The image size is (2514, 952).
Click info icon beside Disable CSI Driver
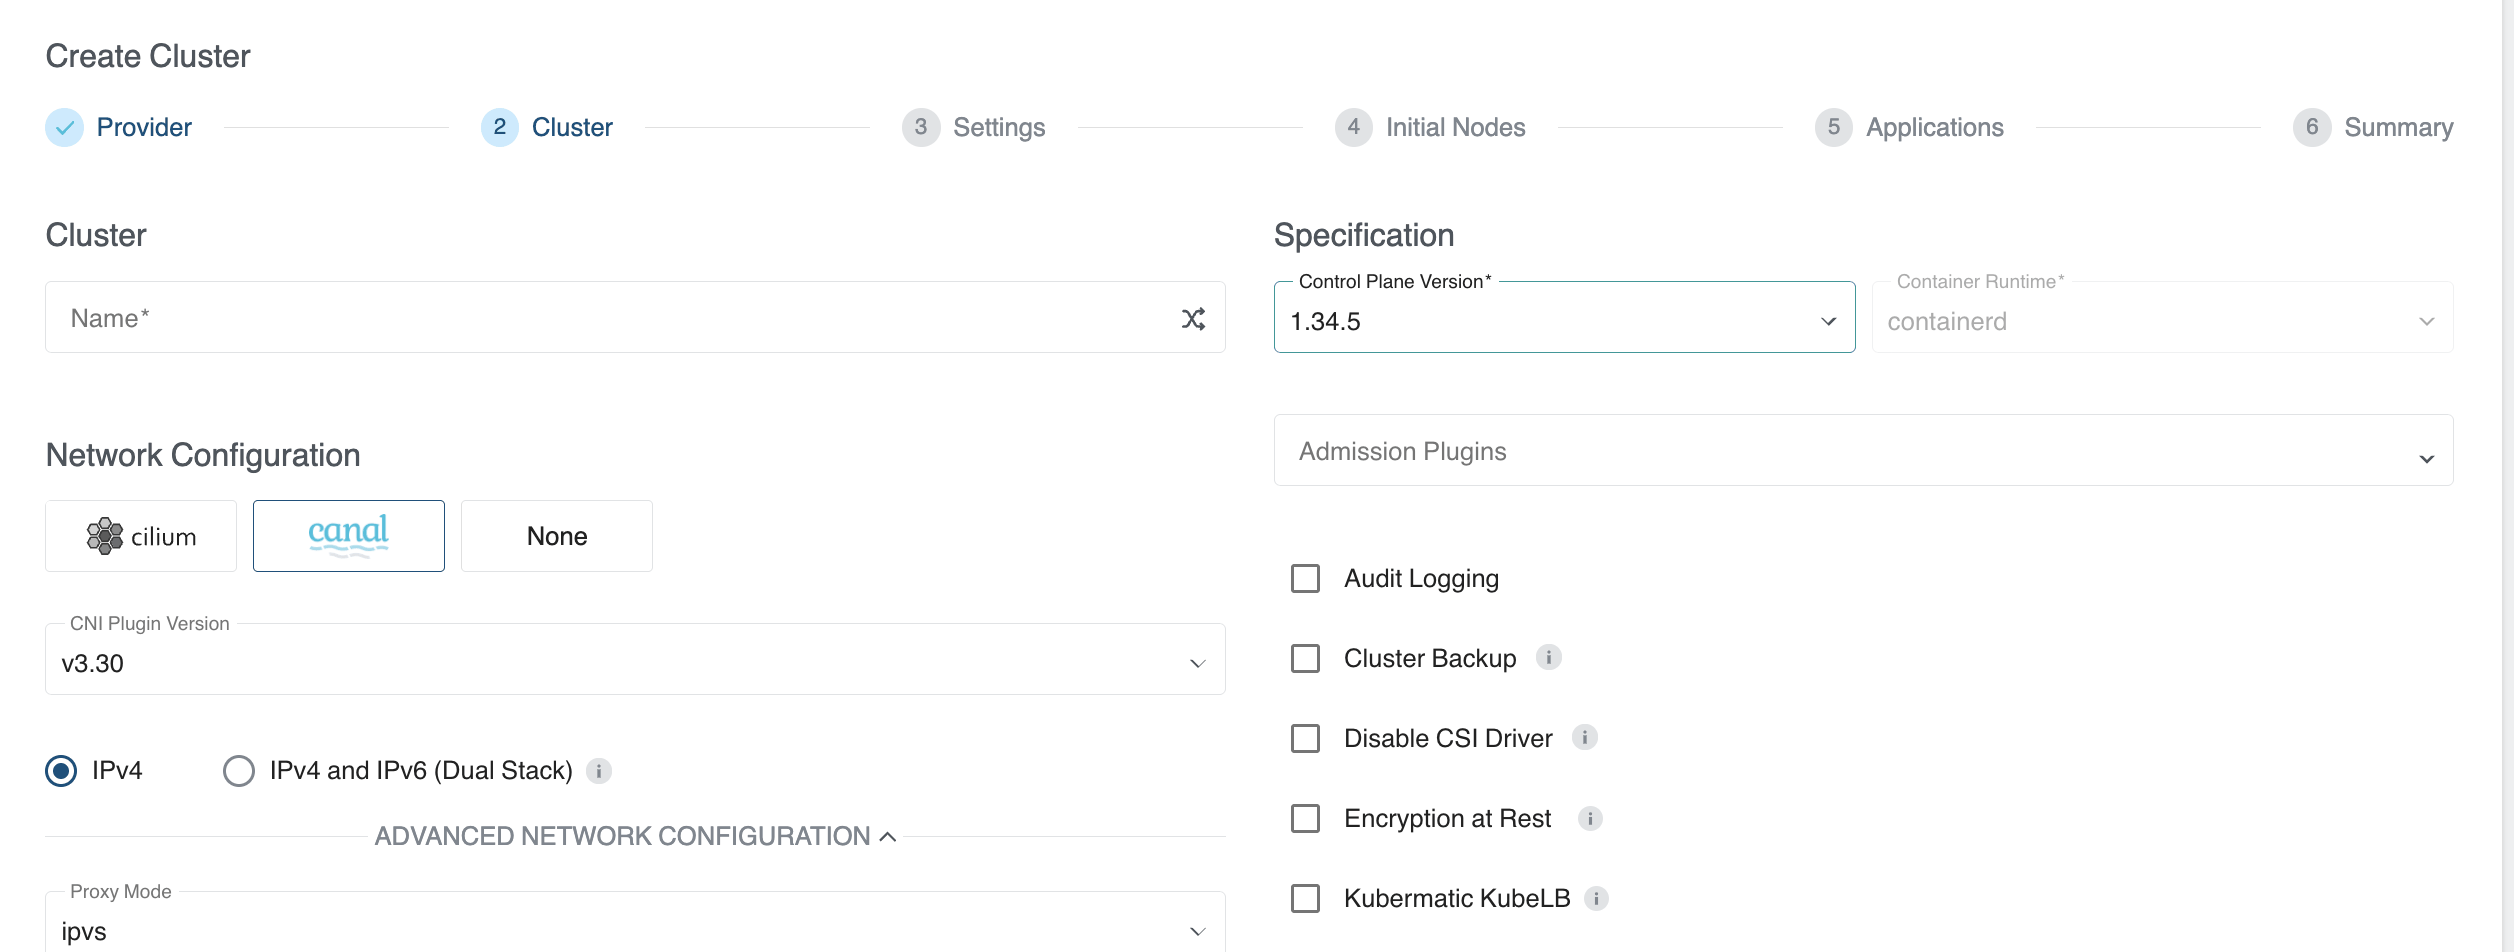point(1584,738)
